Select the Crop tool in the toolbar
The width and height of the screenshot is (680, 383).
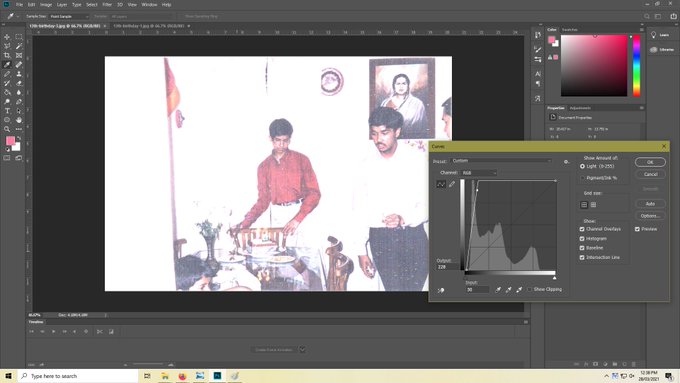(x=7, y=55)
